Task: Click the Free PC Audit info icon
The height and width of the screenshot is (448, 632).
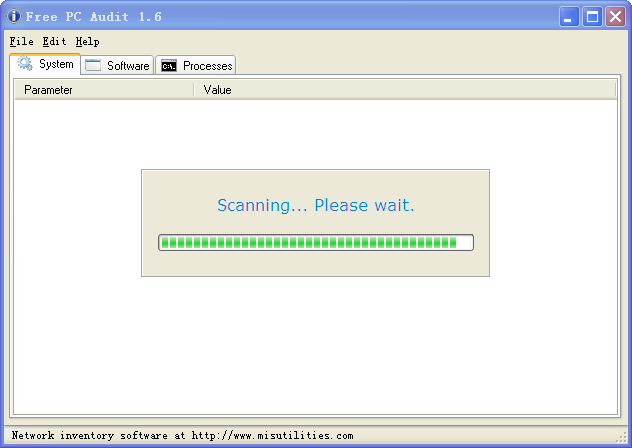Action: tap(14, 17)
